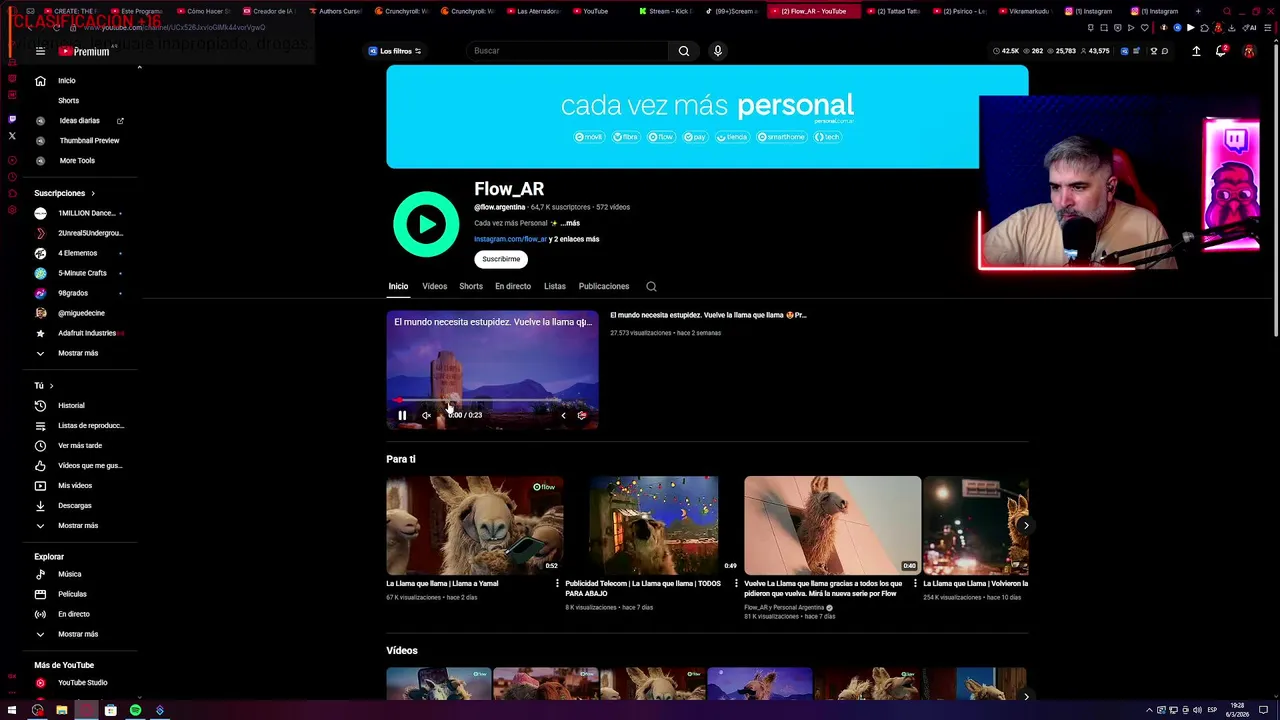This screenshot has width=1280, height=720.
Task: Open the notifications bell
Action: tap(1221, 51)
